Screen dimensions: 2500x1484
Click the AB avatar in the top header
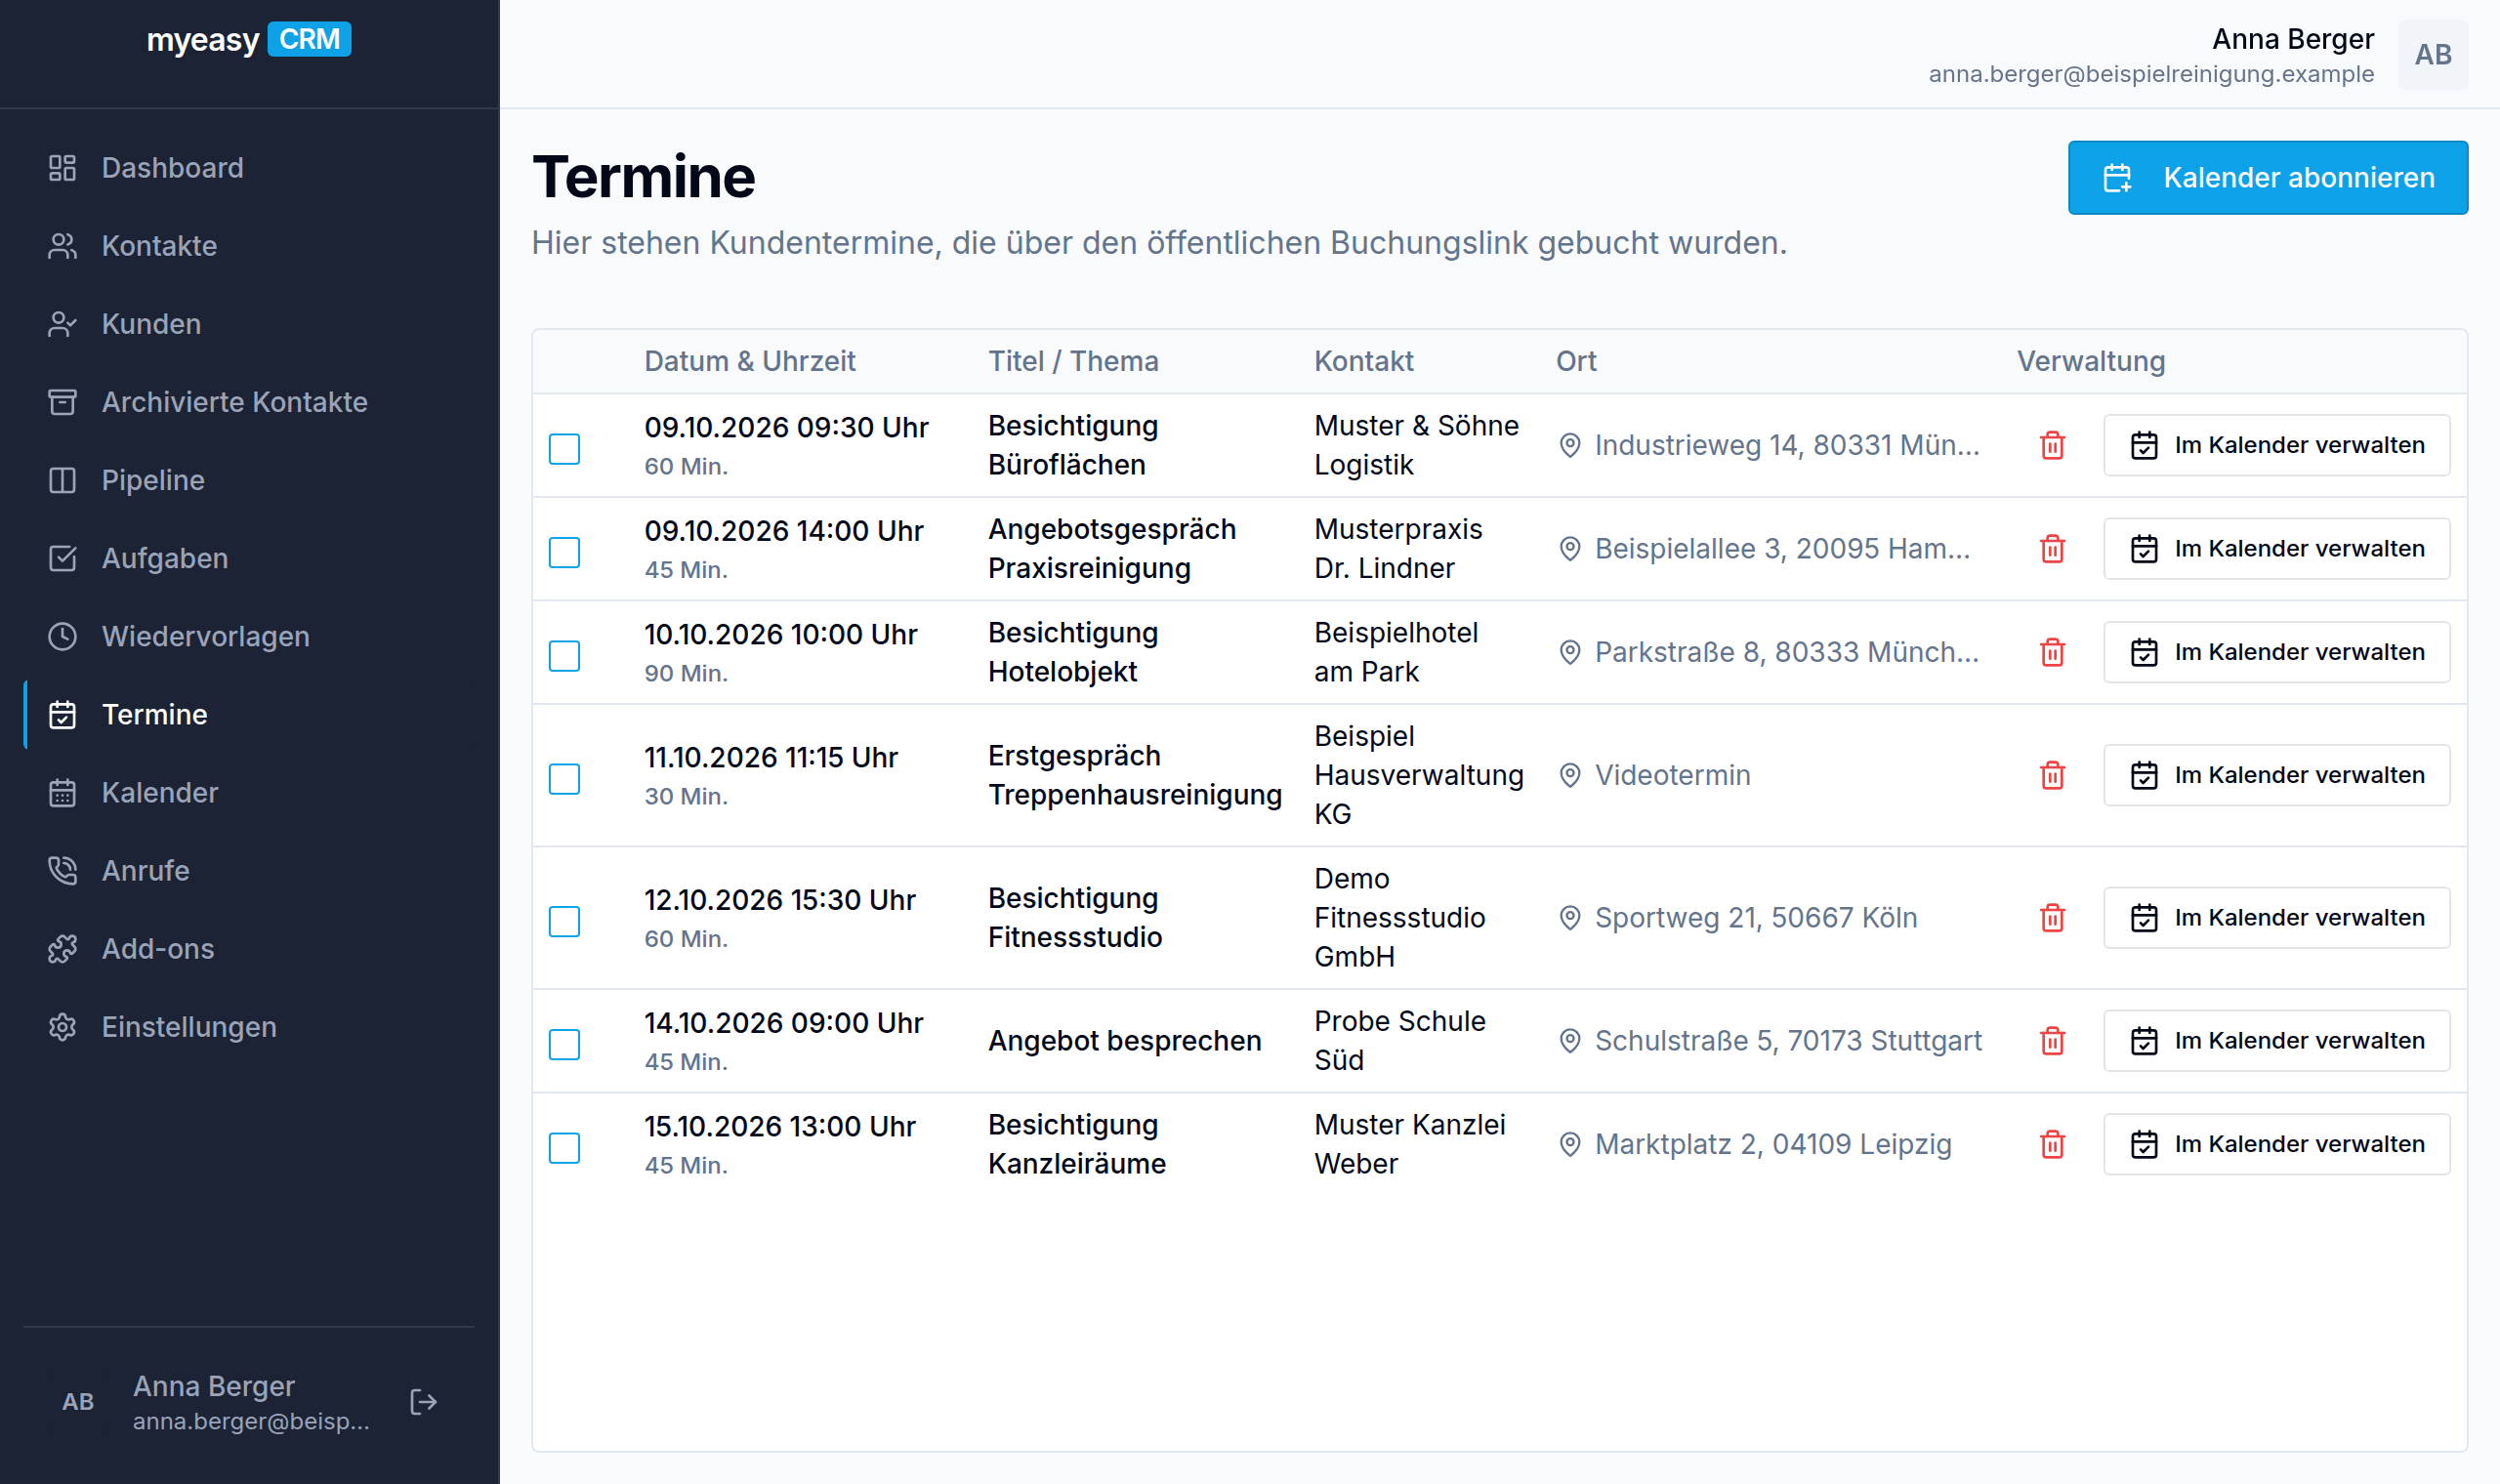coord(2432,54)
